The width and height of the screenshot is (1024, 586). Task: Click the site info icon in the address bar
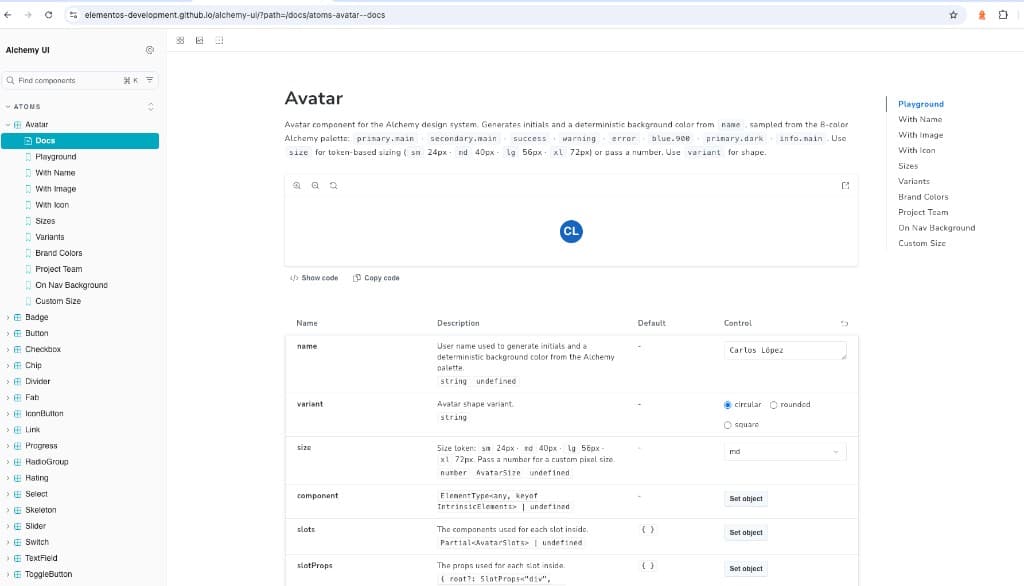[x=73, y=14]
